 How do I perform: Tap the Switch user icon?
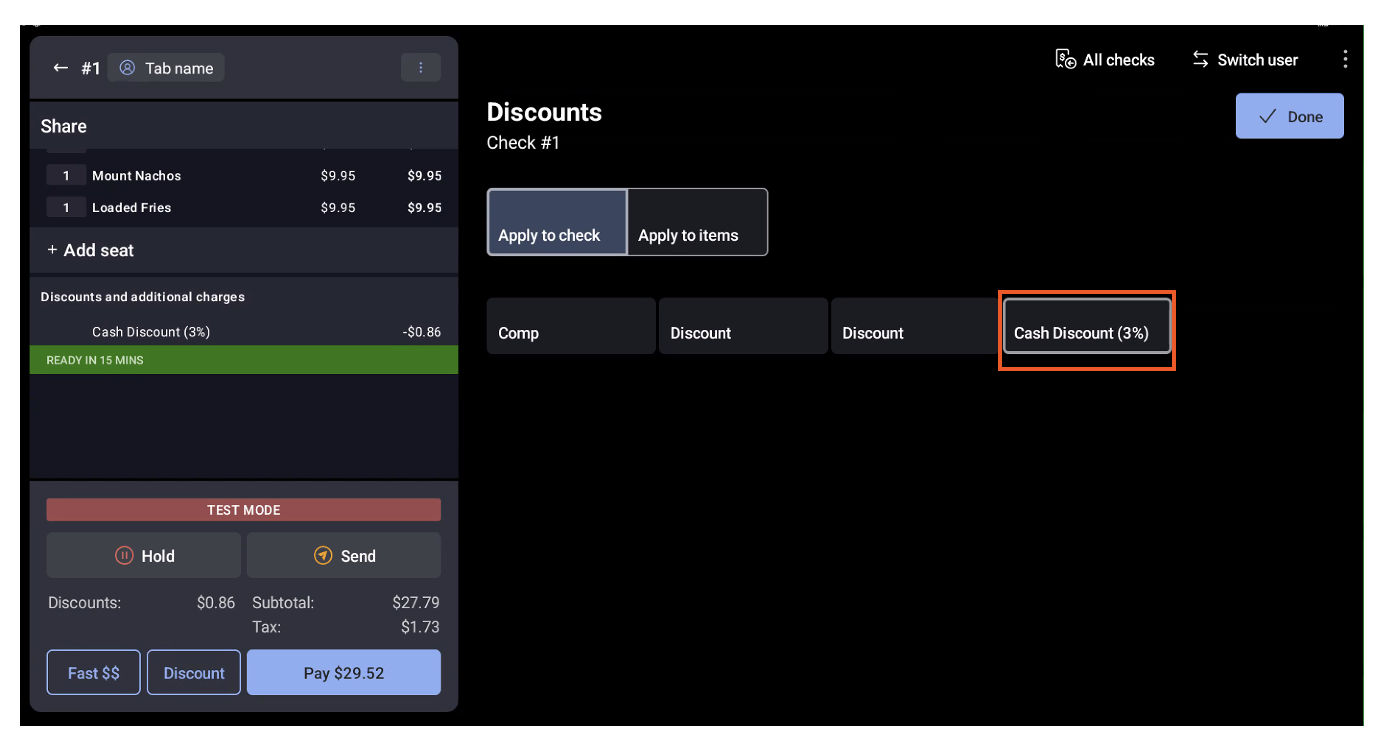[x=1200, y=59]
